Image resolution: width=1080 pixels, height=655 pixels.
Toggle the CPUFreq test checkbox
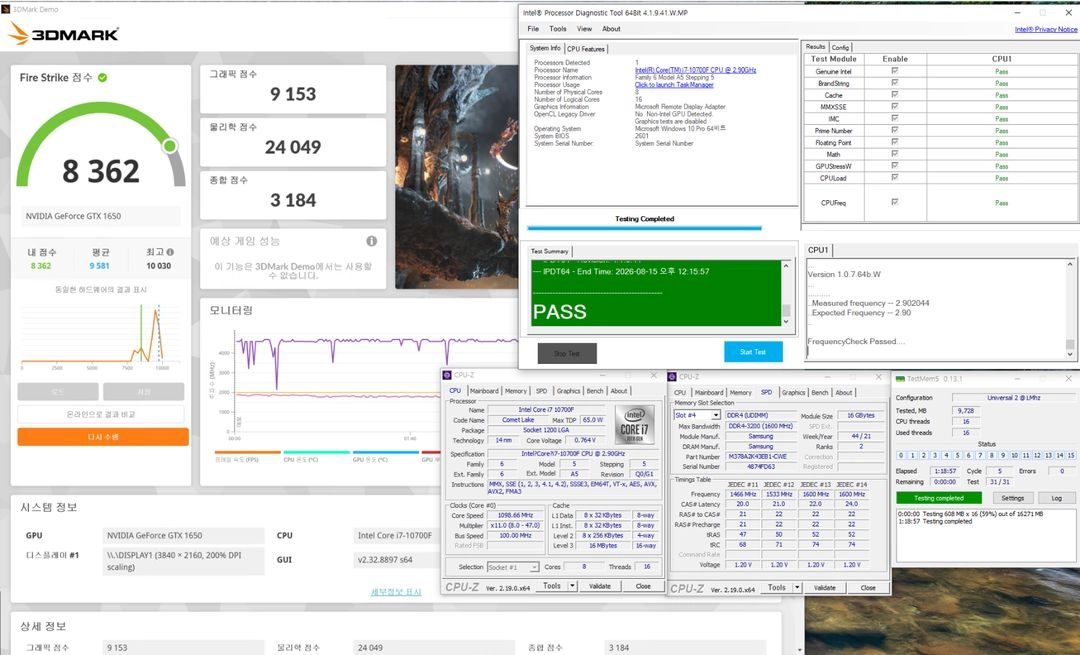point(895,202)
